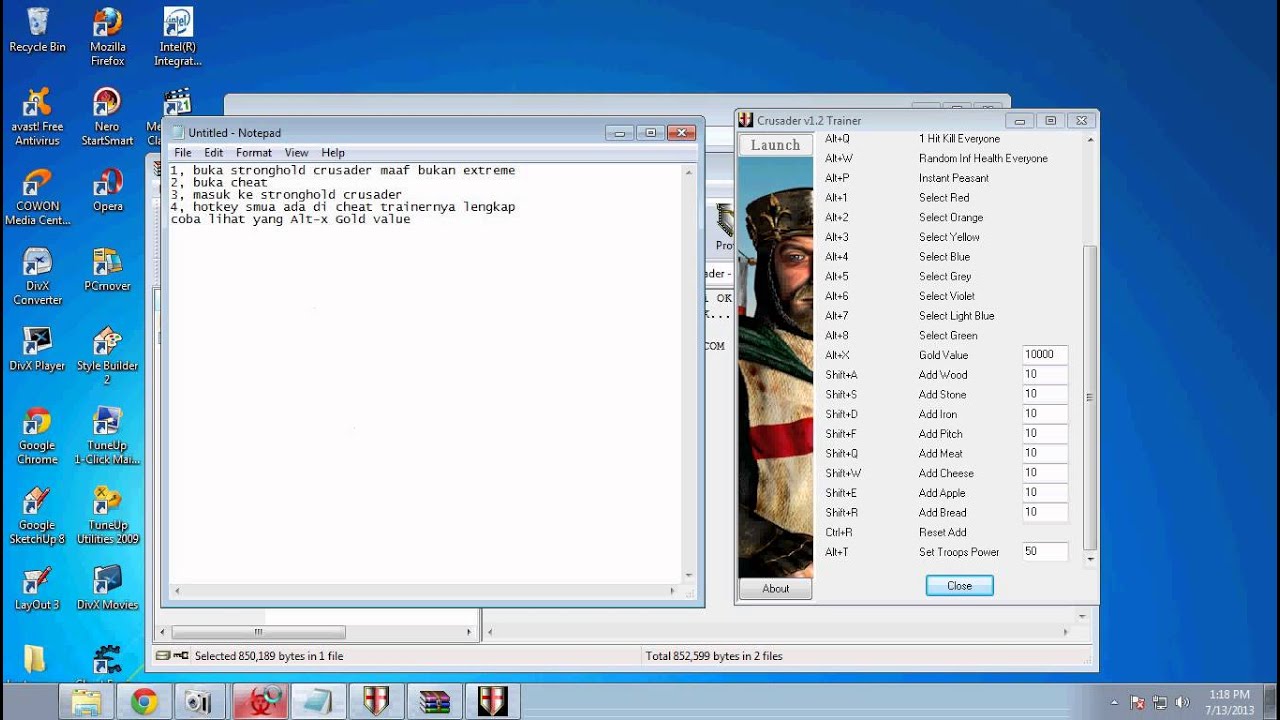Launch Mozilla Firefox from the desktop
This screenshot has height=720, width=1280.
pyautogui.click(x=107, y=36)
